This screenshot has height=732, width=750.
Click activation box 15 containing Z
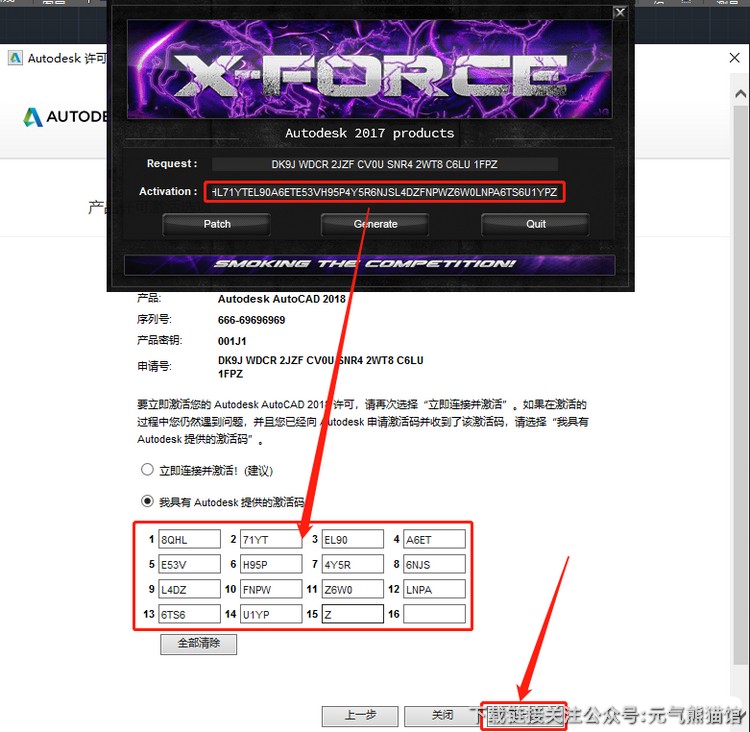click(x=352, y=615)
